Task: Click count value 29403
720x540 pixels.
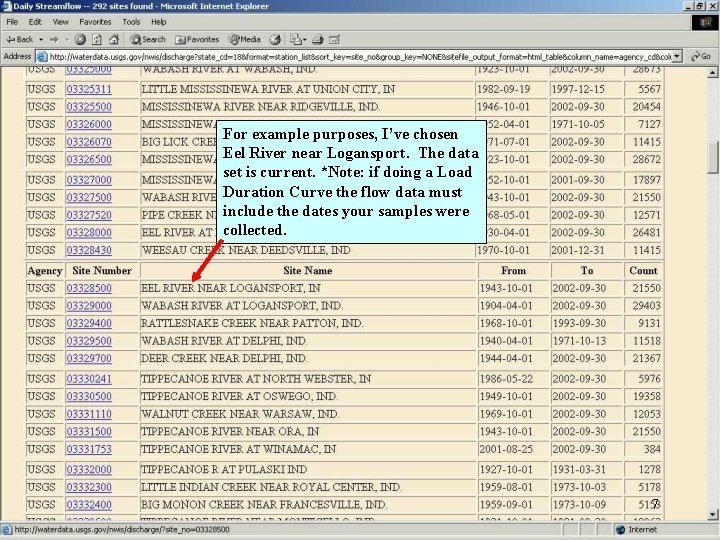Action: click(647, 306)
